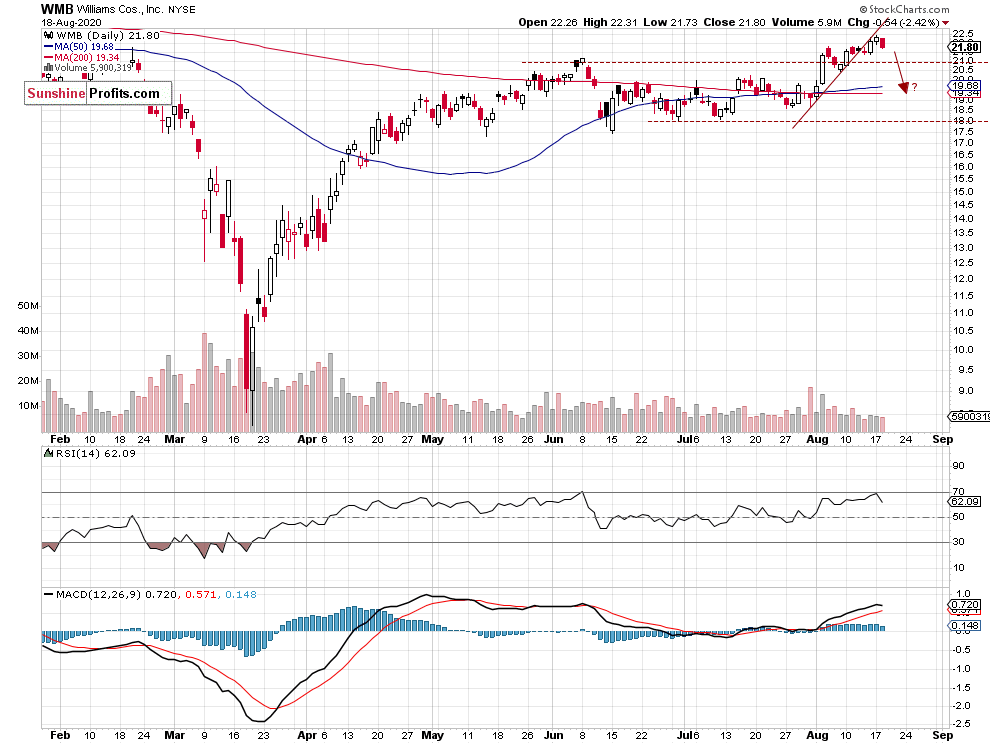
Task: Click the 50M volume axis label
Action: pos(28,306)
